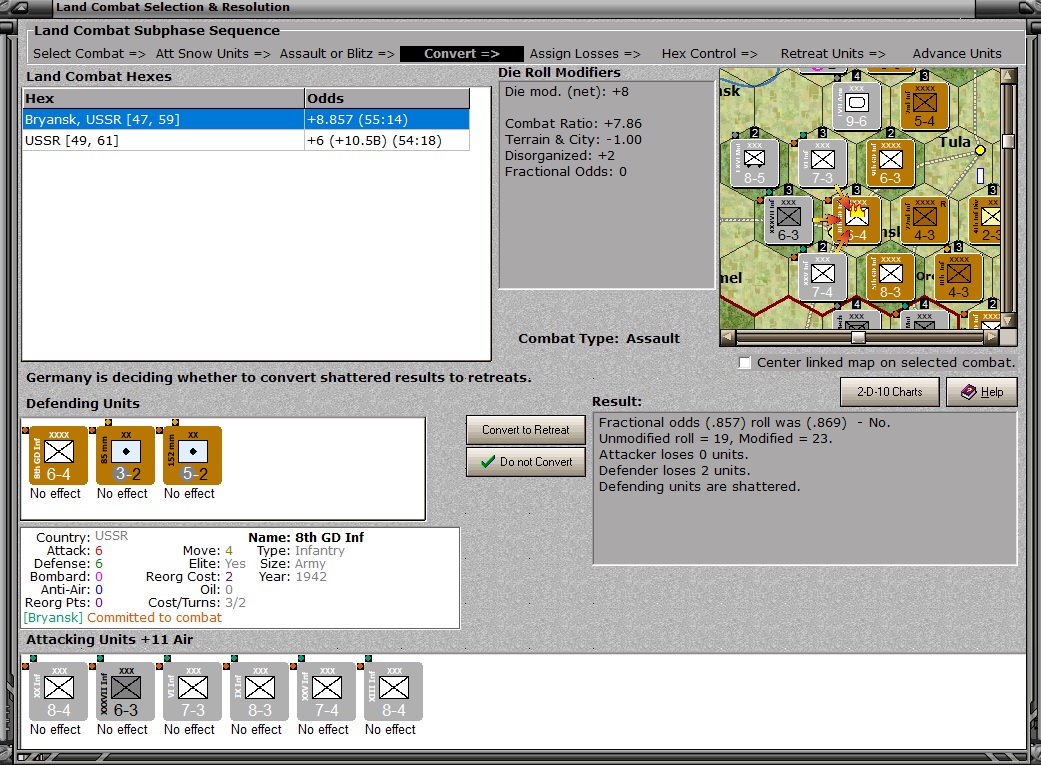Select the 152 mm 5-2 defending unit

[193, 456]
